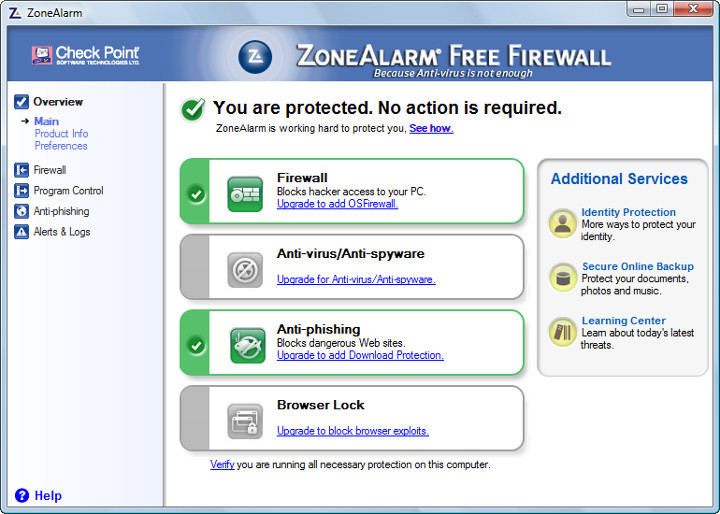
Task: Click the ZoneAlarm Z logo in header
Action: [255, 57]
